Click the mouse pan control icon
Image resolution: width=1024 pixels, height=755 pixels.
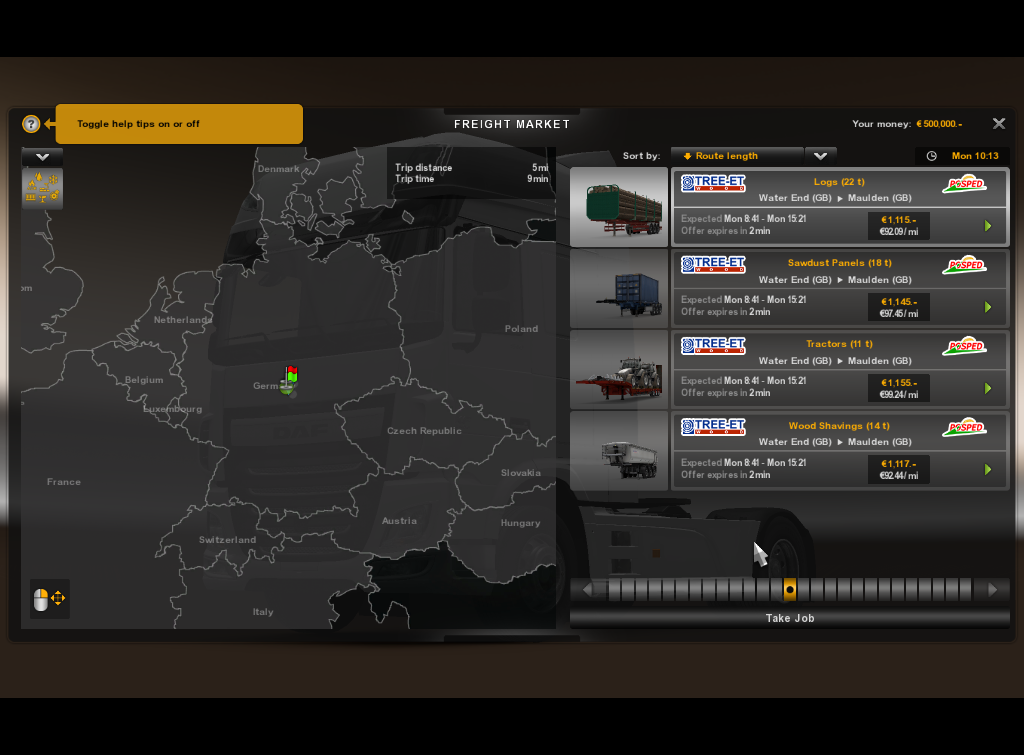(50, 598)
